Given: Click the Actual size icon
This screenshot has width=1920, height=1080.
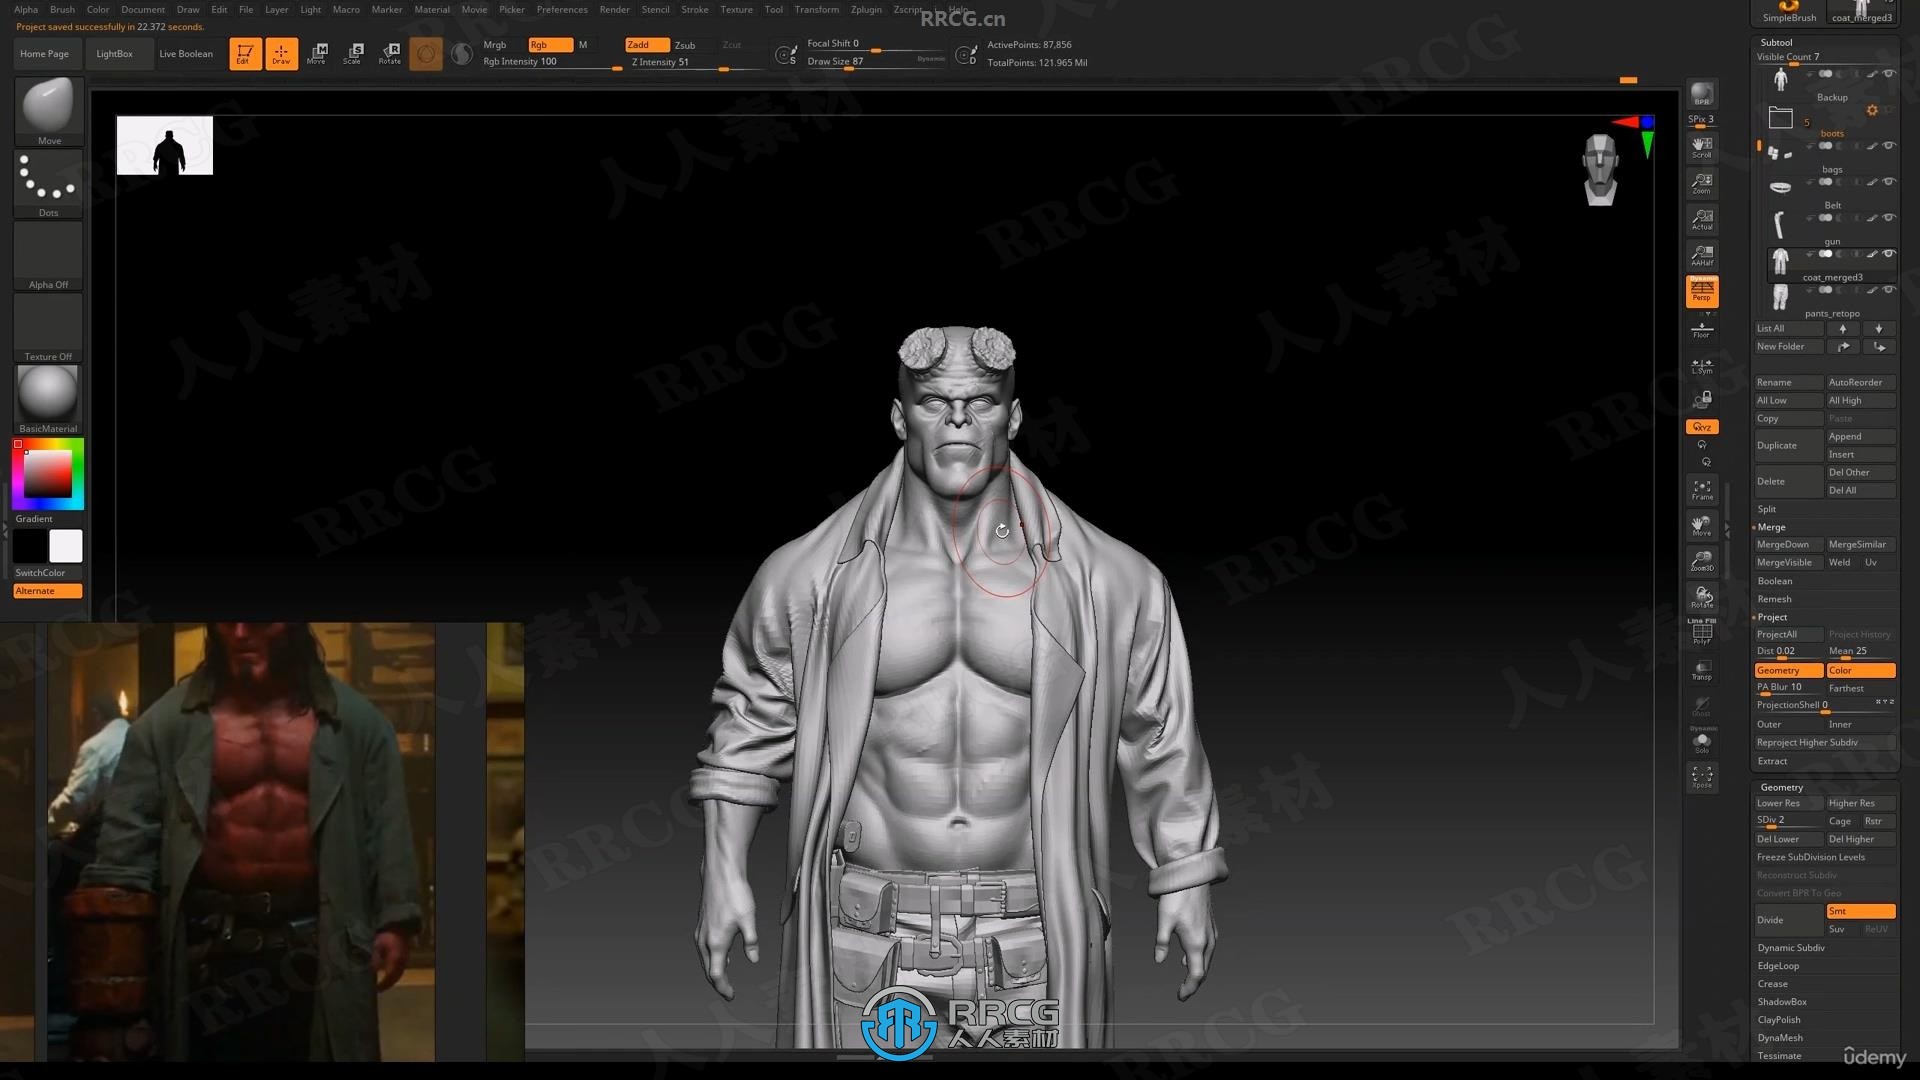Looking at the screenshot, I should [x=1701, y=220].
